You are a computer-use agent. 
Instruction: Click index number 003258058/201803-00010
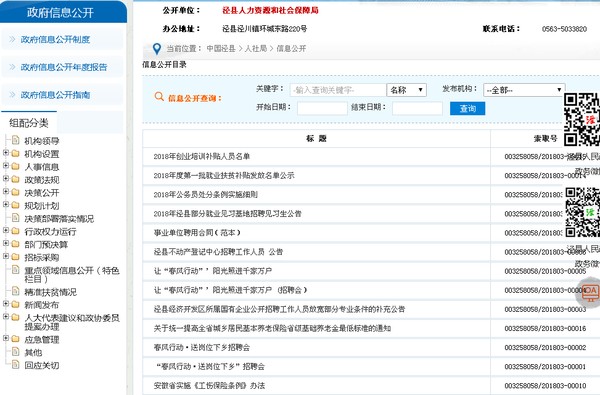[x=545, y=386]
